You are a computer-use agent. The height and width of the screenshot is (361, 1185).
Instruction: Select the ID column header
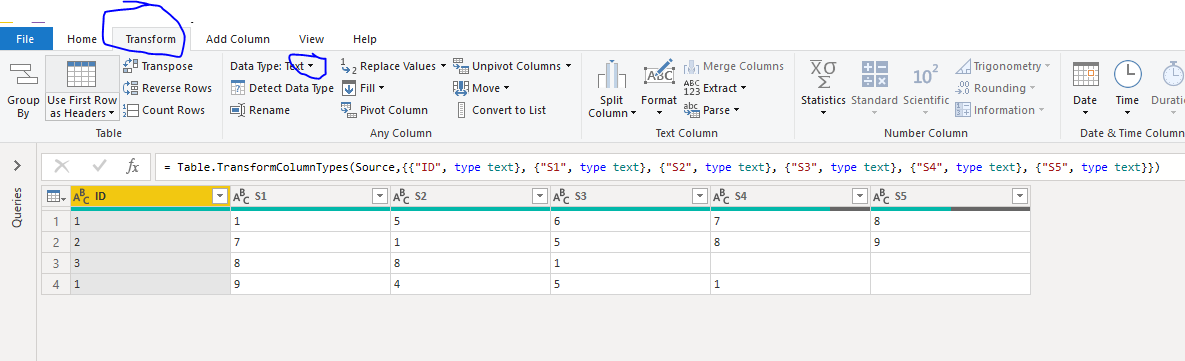(150, 196)
